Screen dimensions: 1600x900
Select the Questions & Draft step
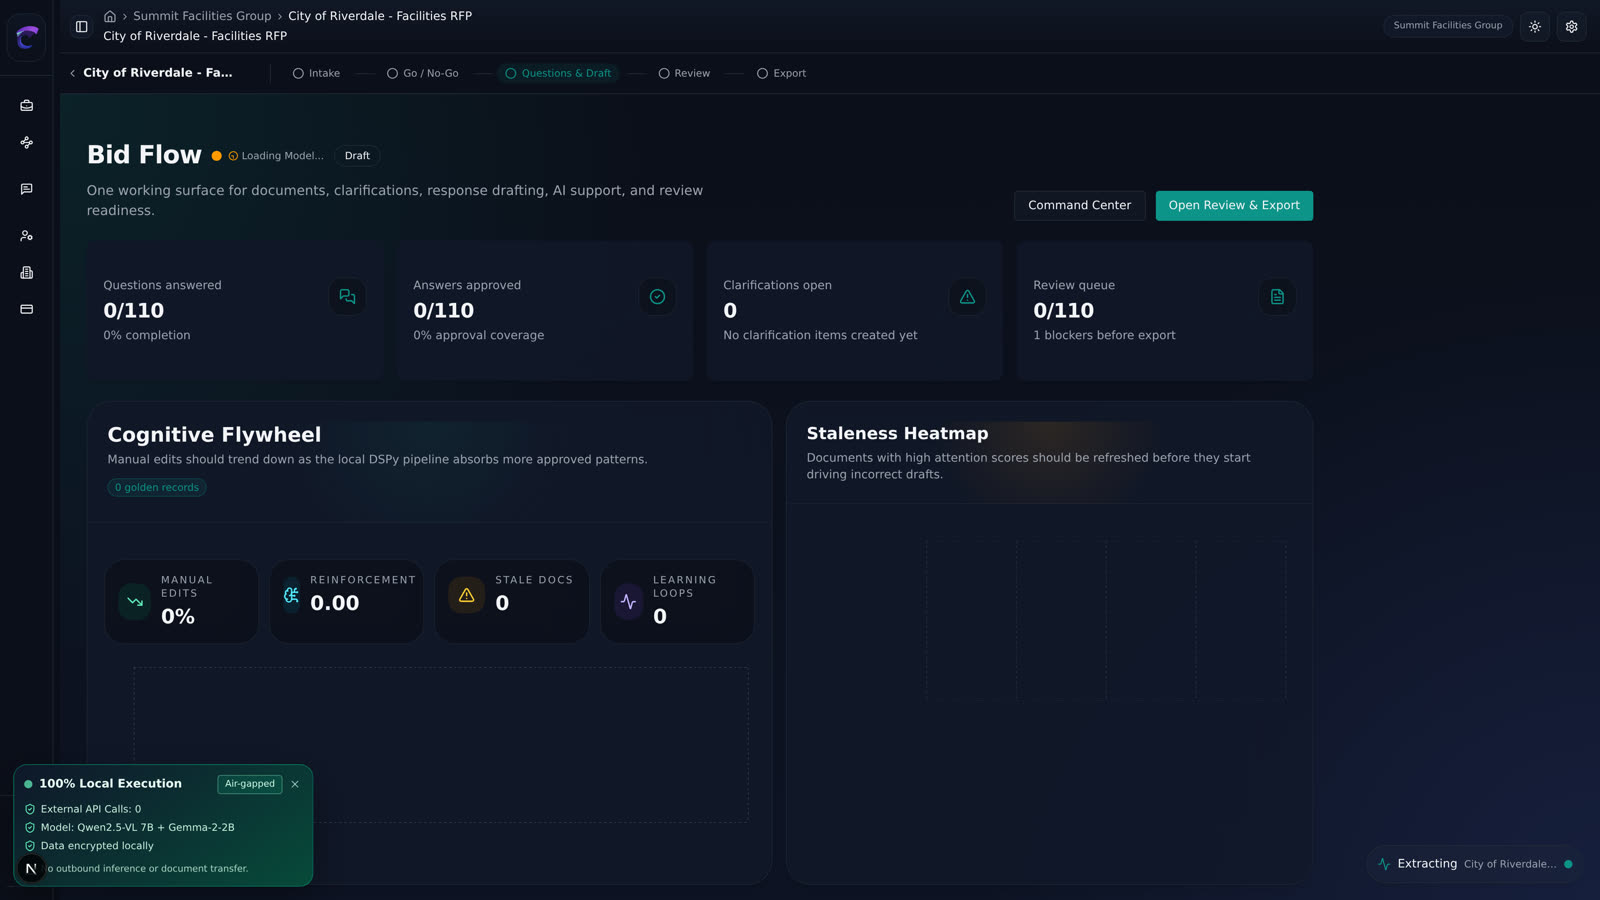coord(558,73)
